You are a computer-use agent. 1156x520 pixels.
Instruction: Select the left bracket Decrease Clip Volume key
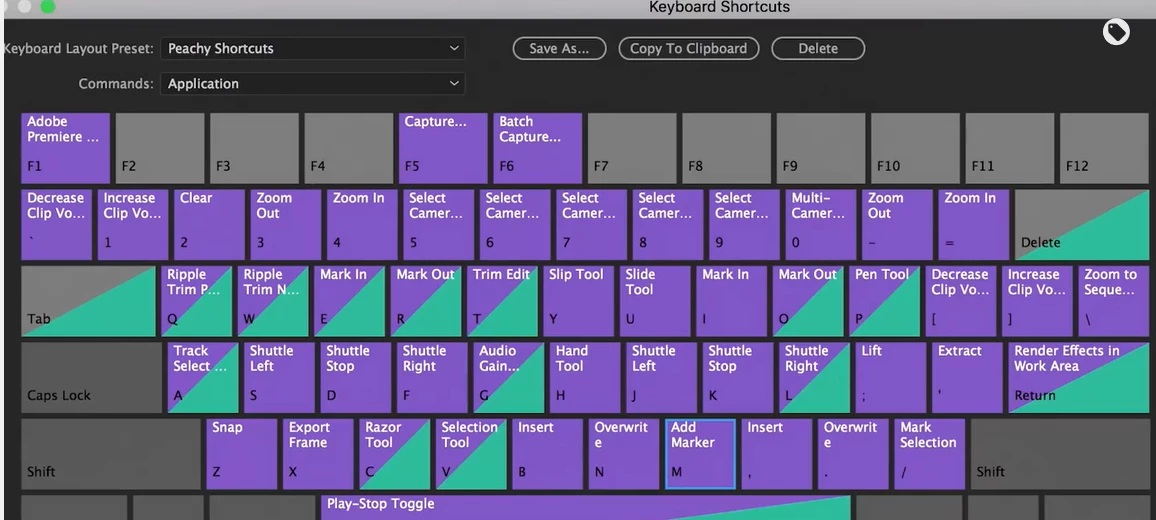point(961,302)
